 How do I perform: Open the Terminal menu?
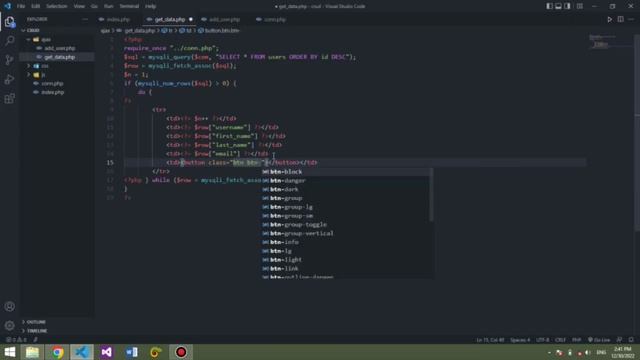[x=129, y=6]
